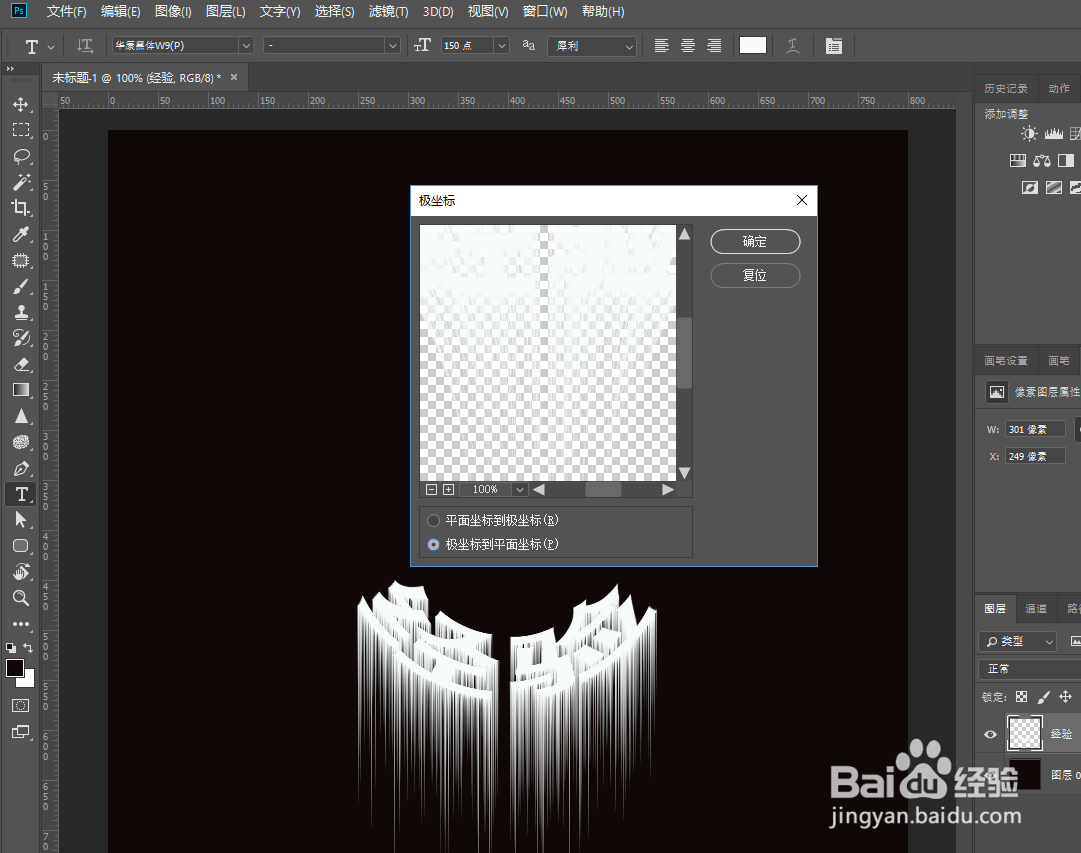Select the Rectangular Marquee tool
The width and height of the screenshot is (1081, 853).
pyautogui.click(x=21, y=130)
